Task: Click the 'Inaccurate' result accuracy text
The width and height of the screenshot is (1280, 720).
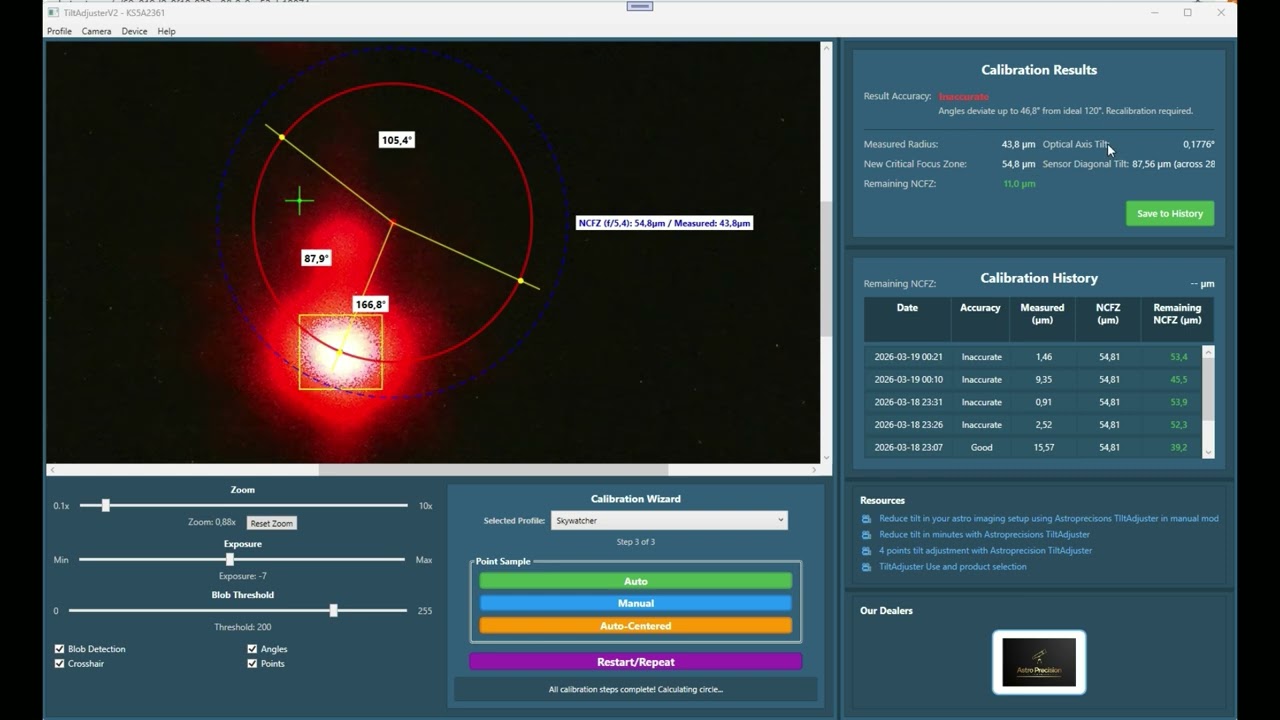Action: tap(964, 96)
